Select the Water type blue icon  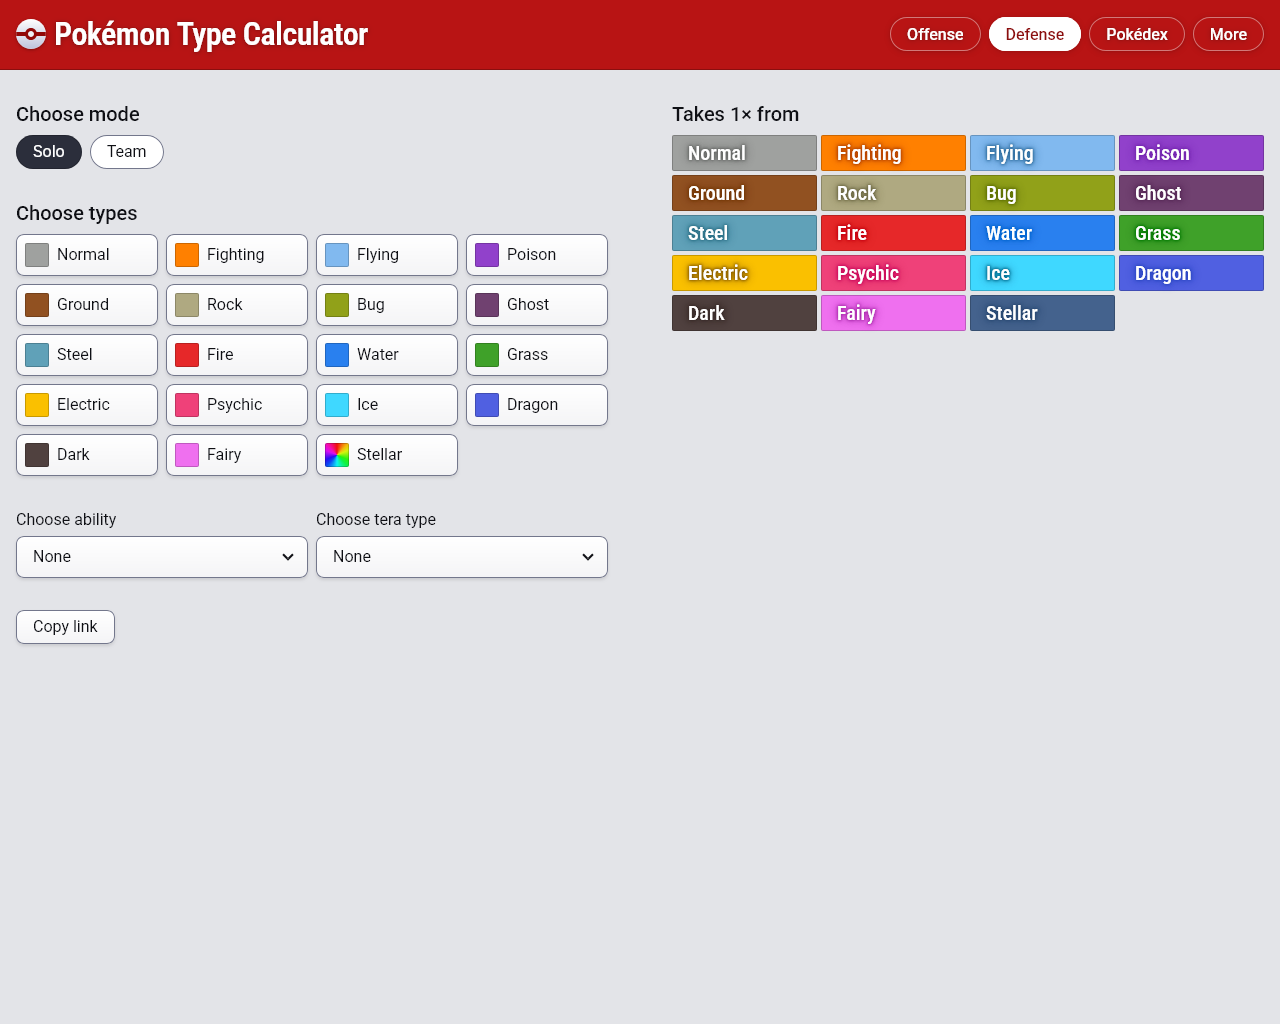tap(337, 355)
